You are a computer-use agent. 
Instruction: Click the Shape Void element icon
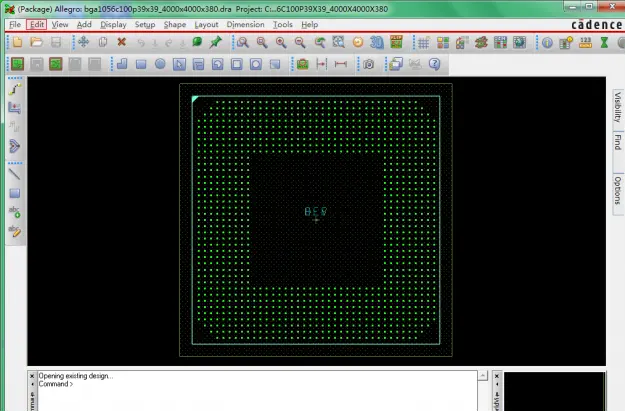click(x=198, y=64)
